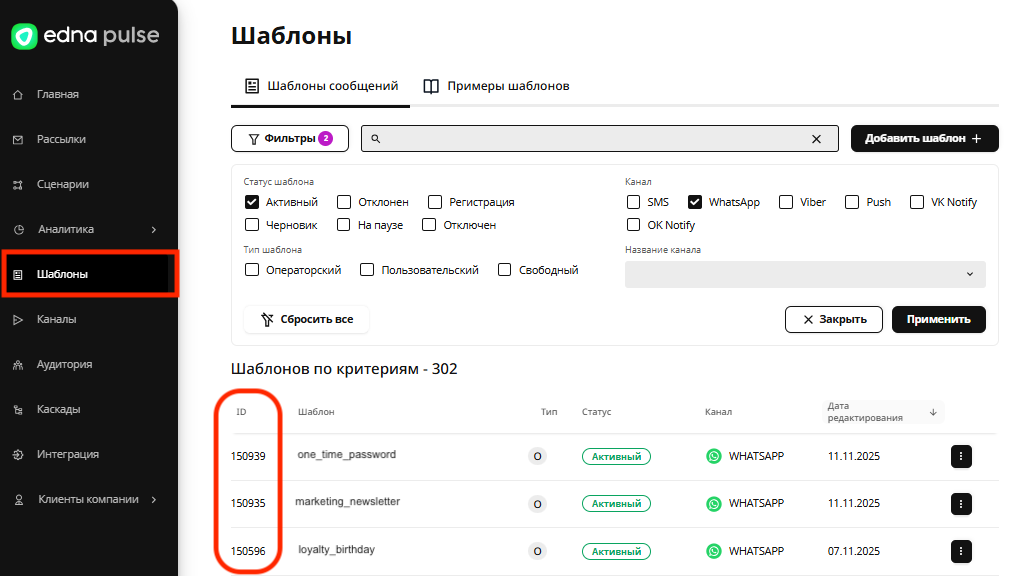Check the Свободный type checkbox

click(504, 270)
